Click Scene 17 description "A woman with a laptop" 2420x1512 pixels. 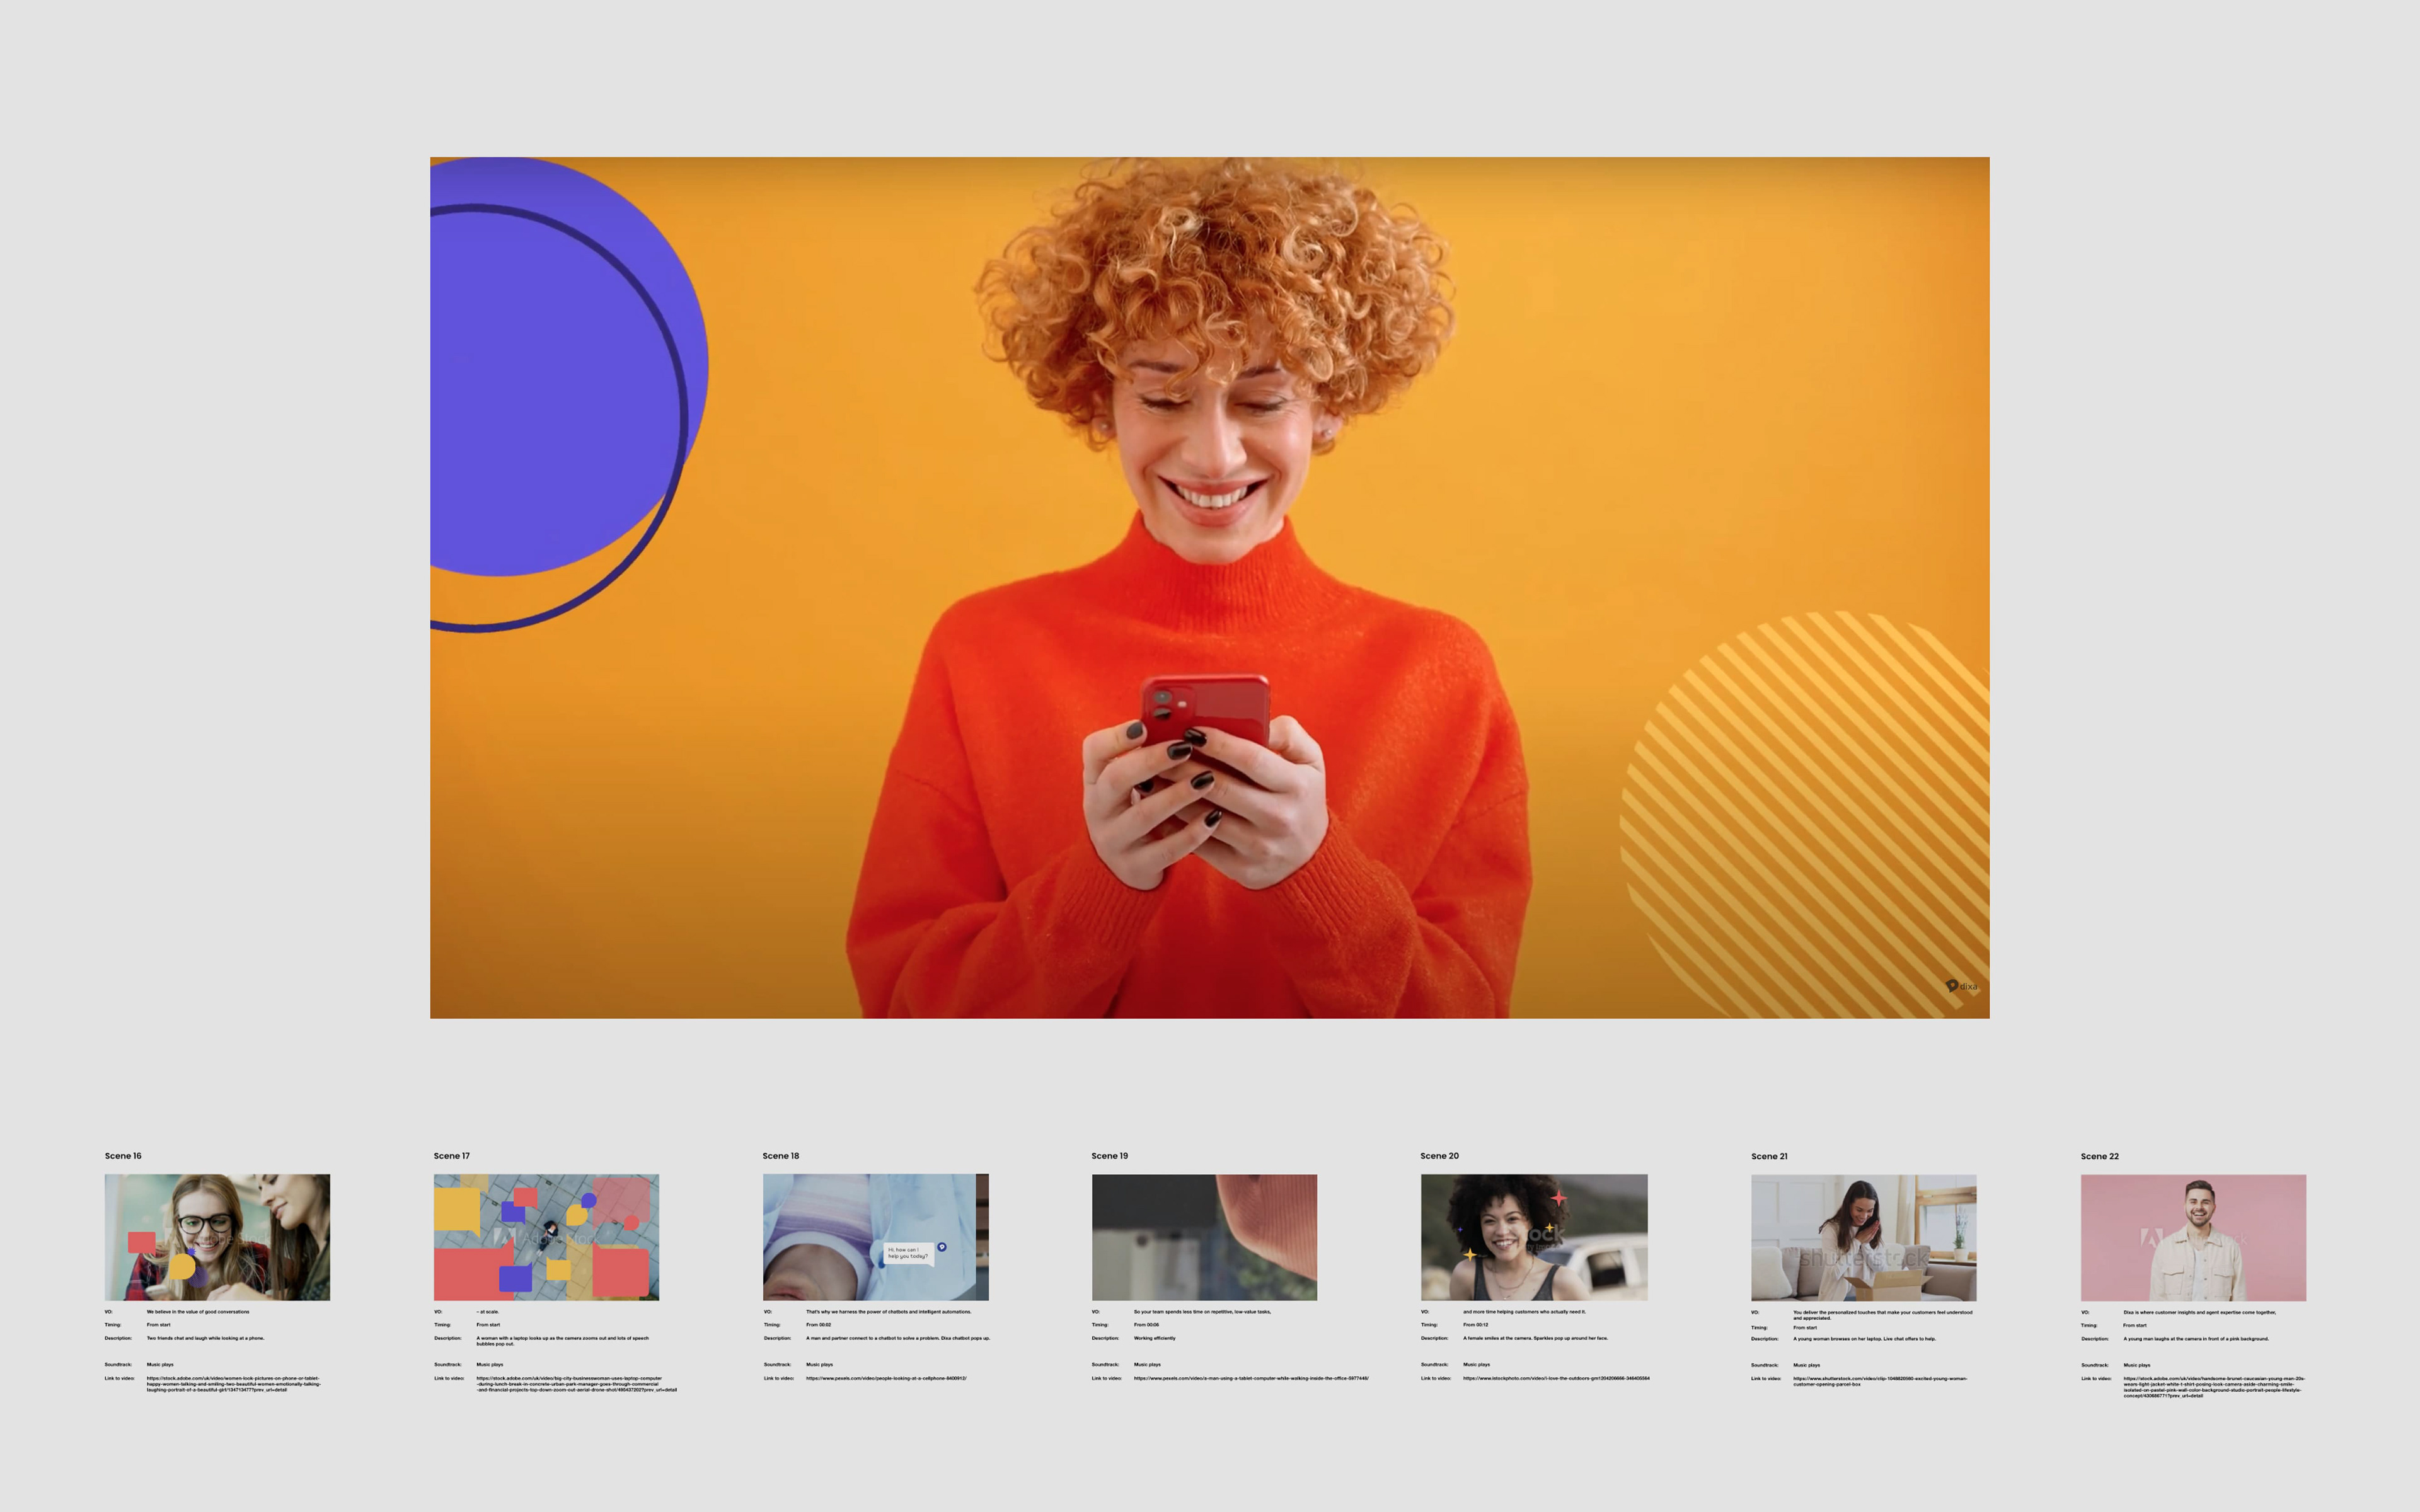tap(562, 1341)
